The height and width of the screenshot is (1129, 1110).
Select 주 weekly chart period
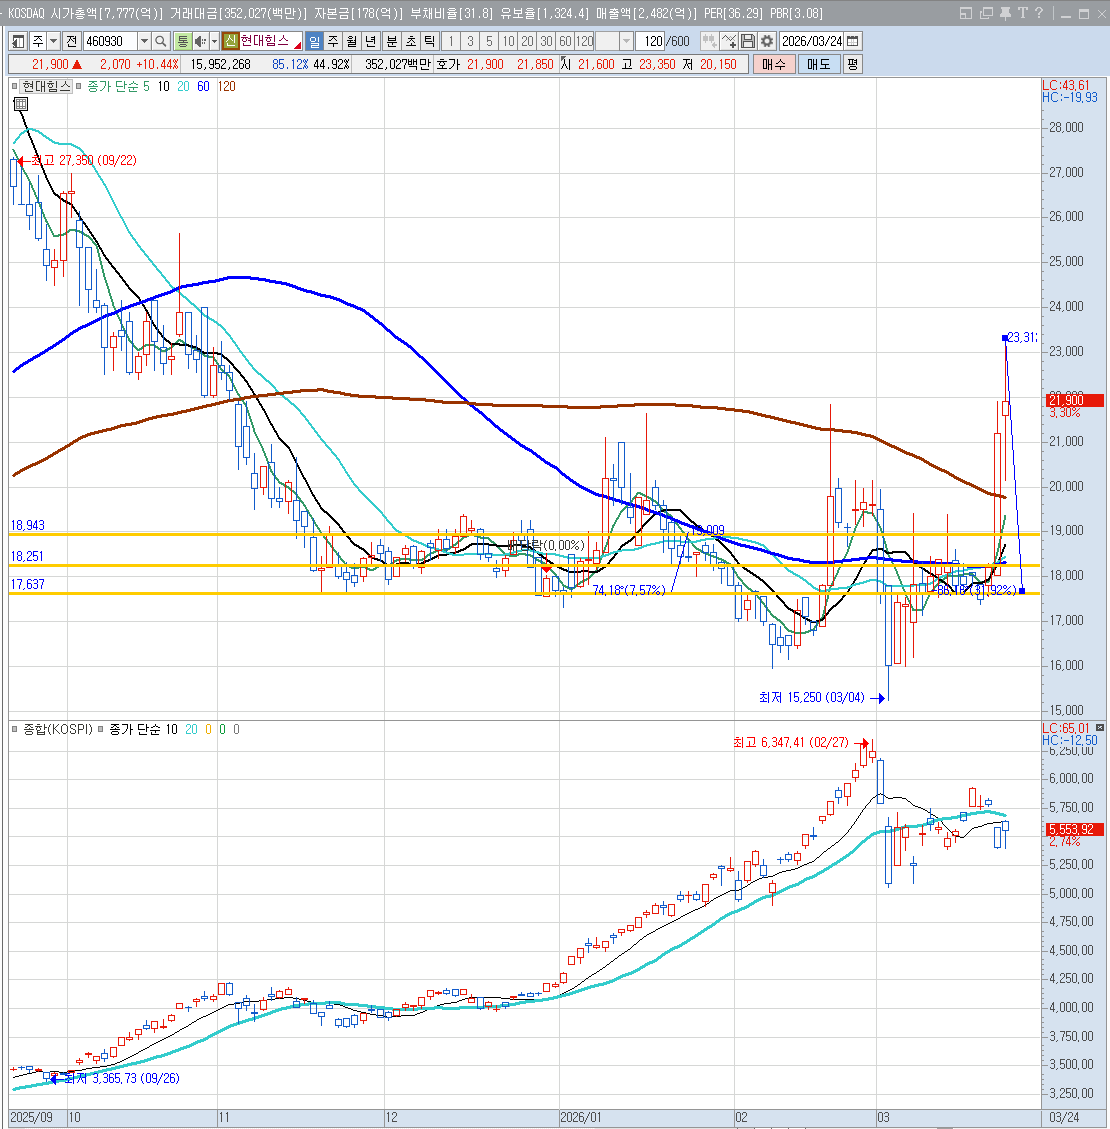coord(333,41)
